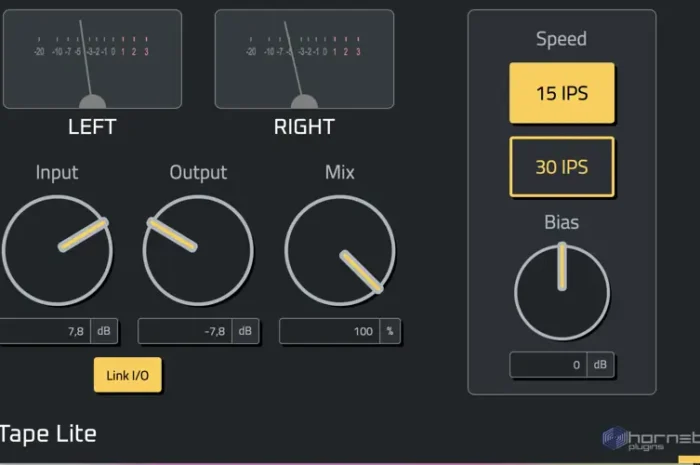Click the Output value field showing -7,8
The width and height of the screenshot is (700, 465).
(x=185, y=331)
